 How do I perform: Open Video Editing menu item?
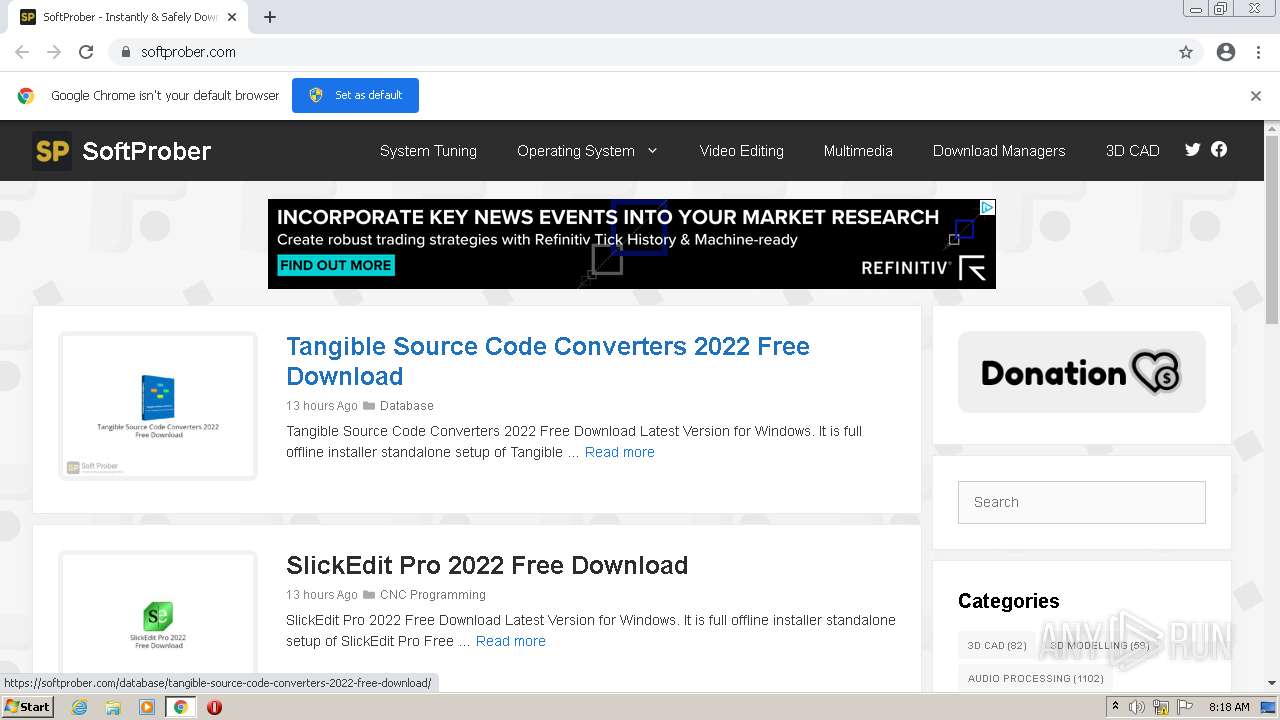pos(742,151)
